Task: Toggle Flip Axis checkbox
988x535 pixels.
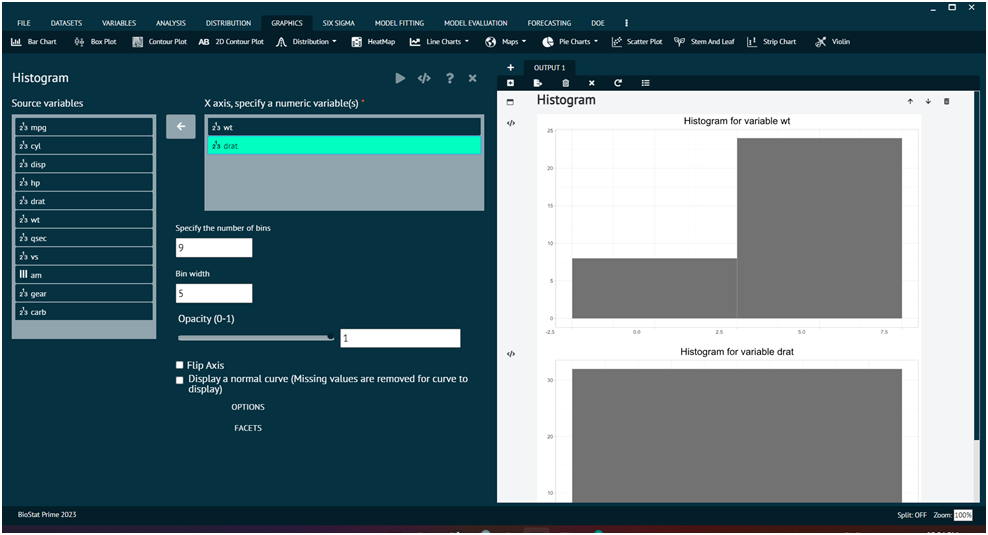Action: (180, 365)
